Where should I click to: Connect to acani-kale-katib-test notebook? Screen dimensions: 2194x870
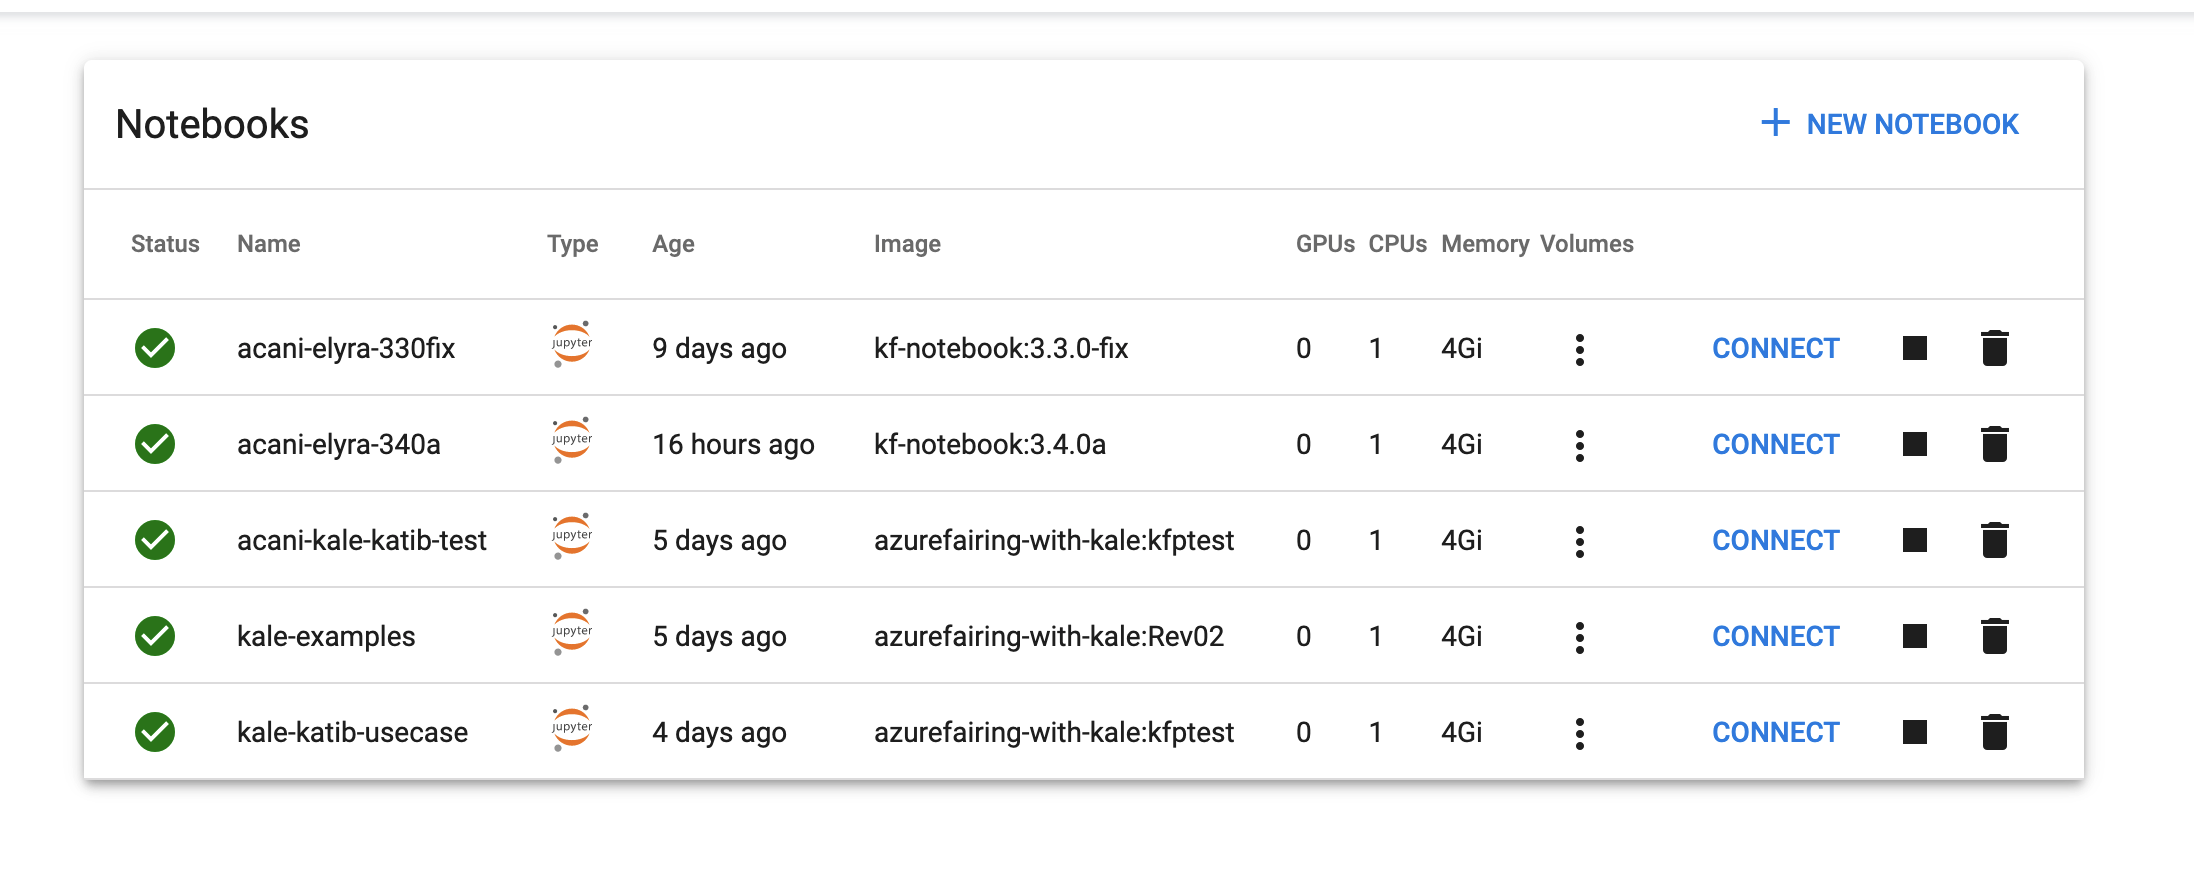click(x=1775, y=540)
